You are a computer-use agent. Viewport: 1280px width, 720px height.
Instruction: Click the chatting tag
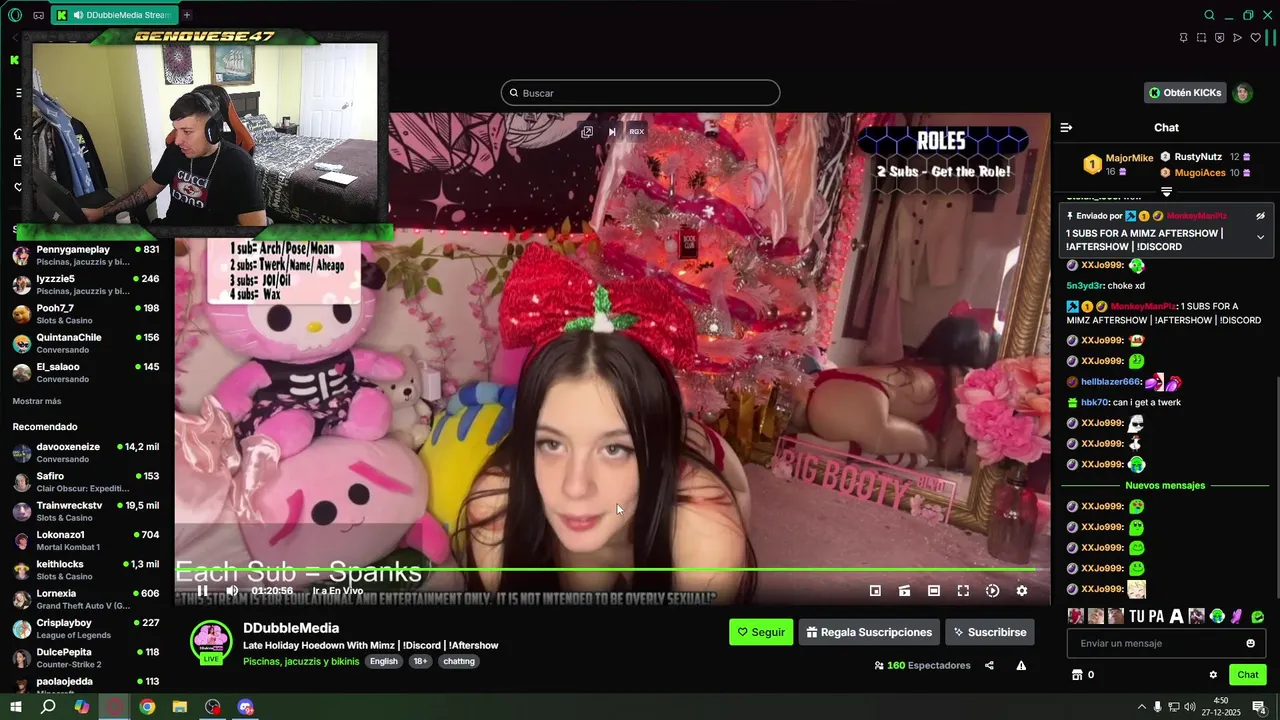pyautogui.click(x=458, y=661)
